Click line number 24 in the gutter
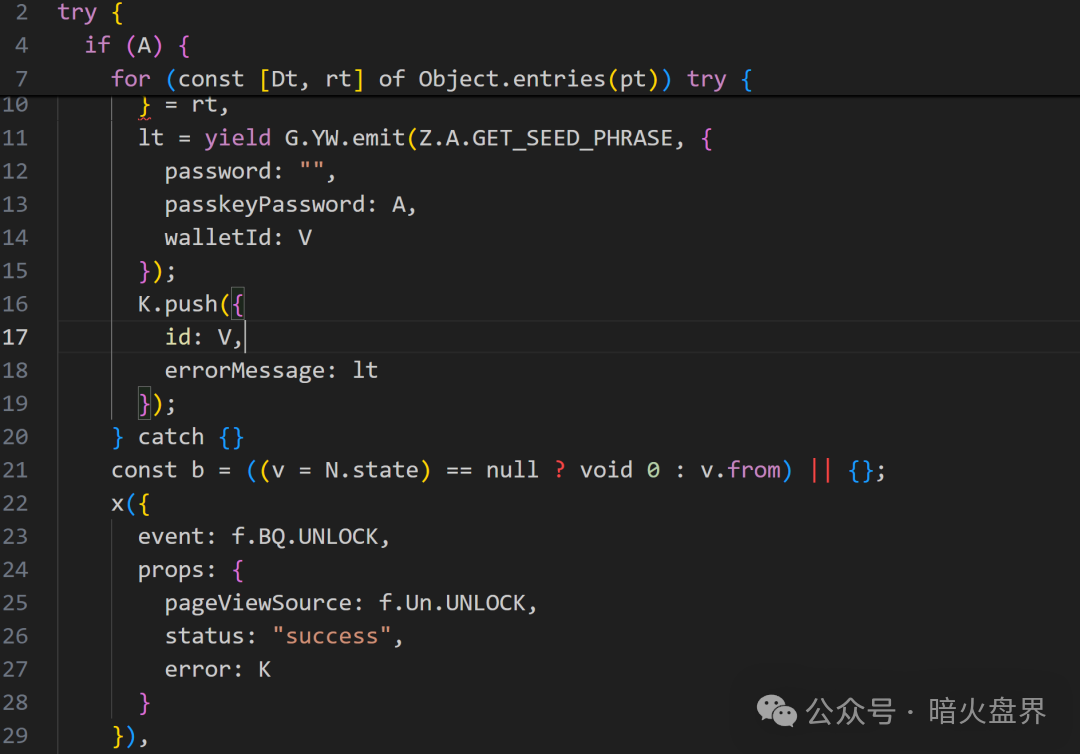The width and height of the screenshot is (1080, 754). coord(15,569)
